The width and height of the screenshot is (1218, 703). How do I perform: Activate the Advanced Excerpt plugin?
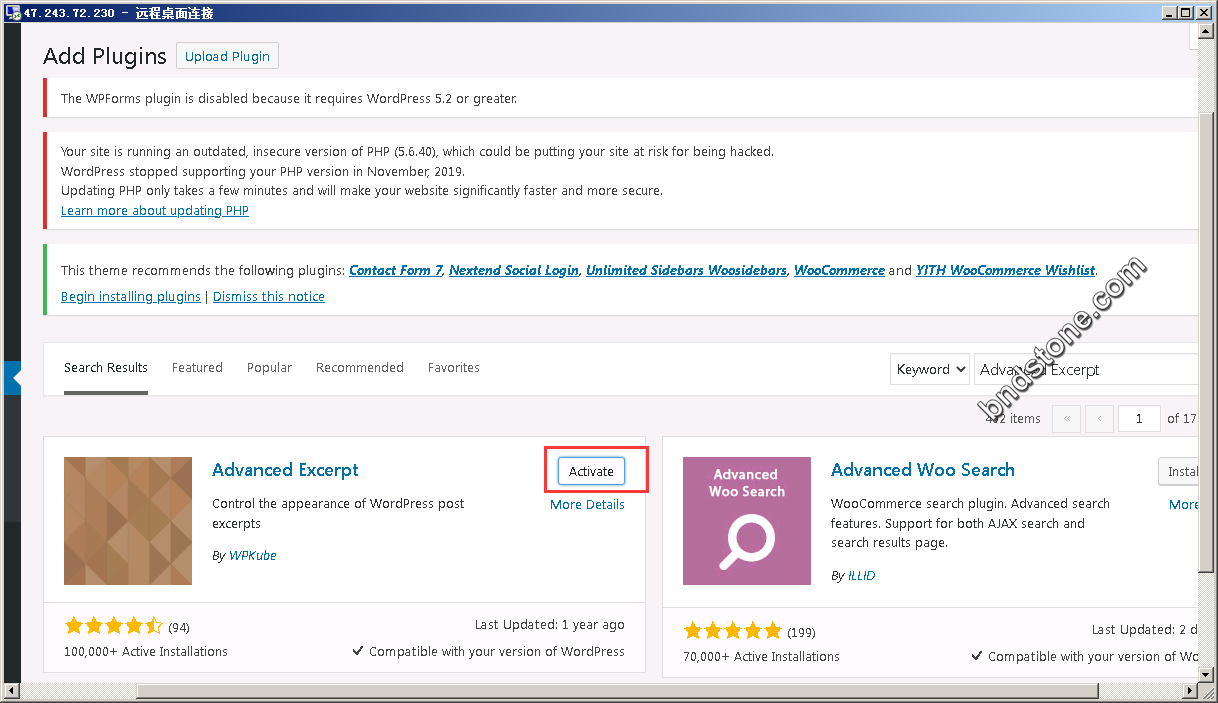pos(591,471)
